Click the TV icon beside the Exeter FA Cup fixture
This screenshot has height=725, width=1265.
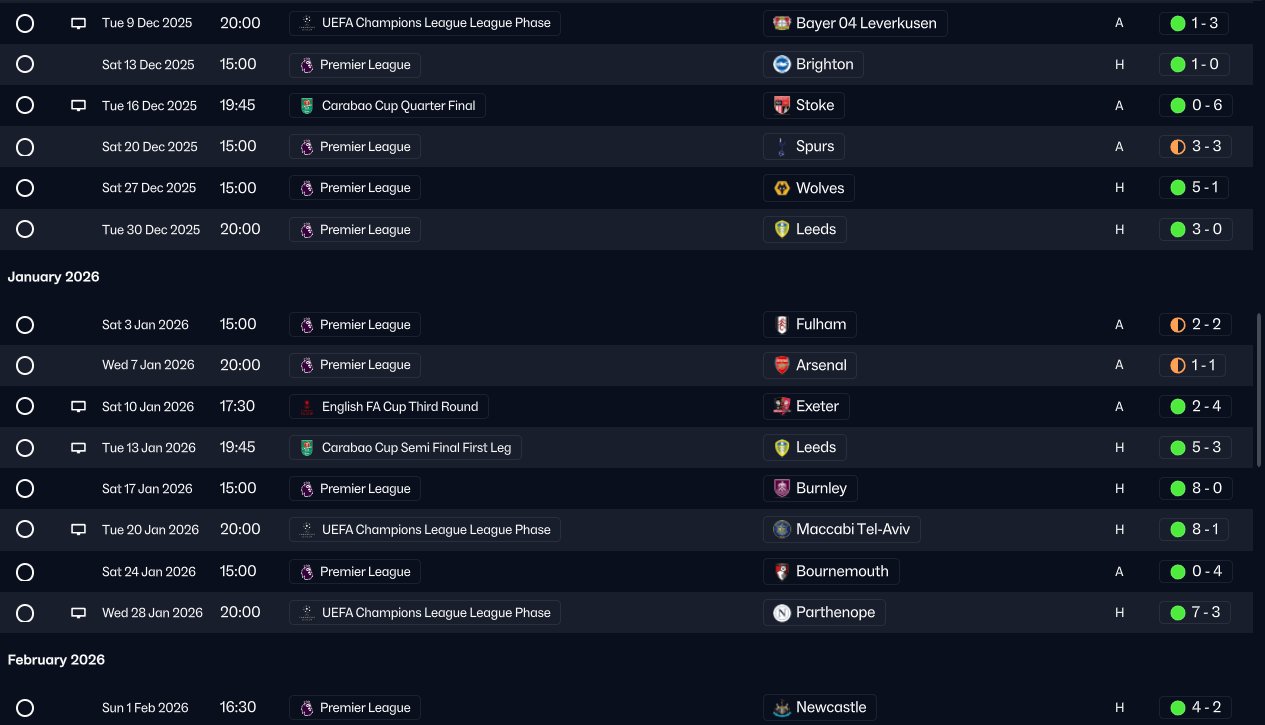pos(78,407)
